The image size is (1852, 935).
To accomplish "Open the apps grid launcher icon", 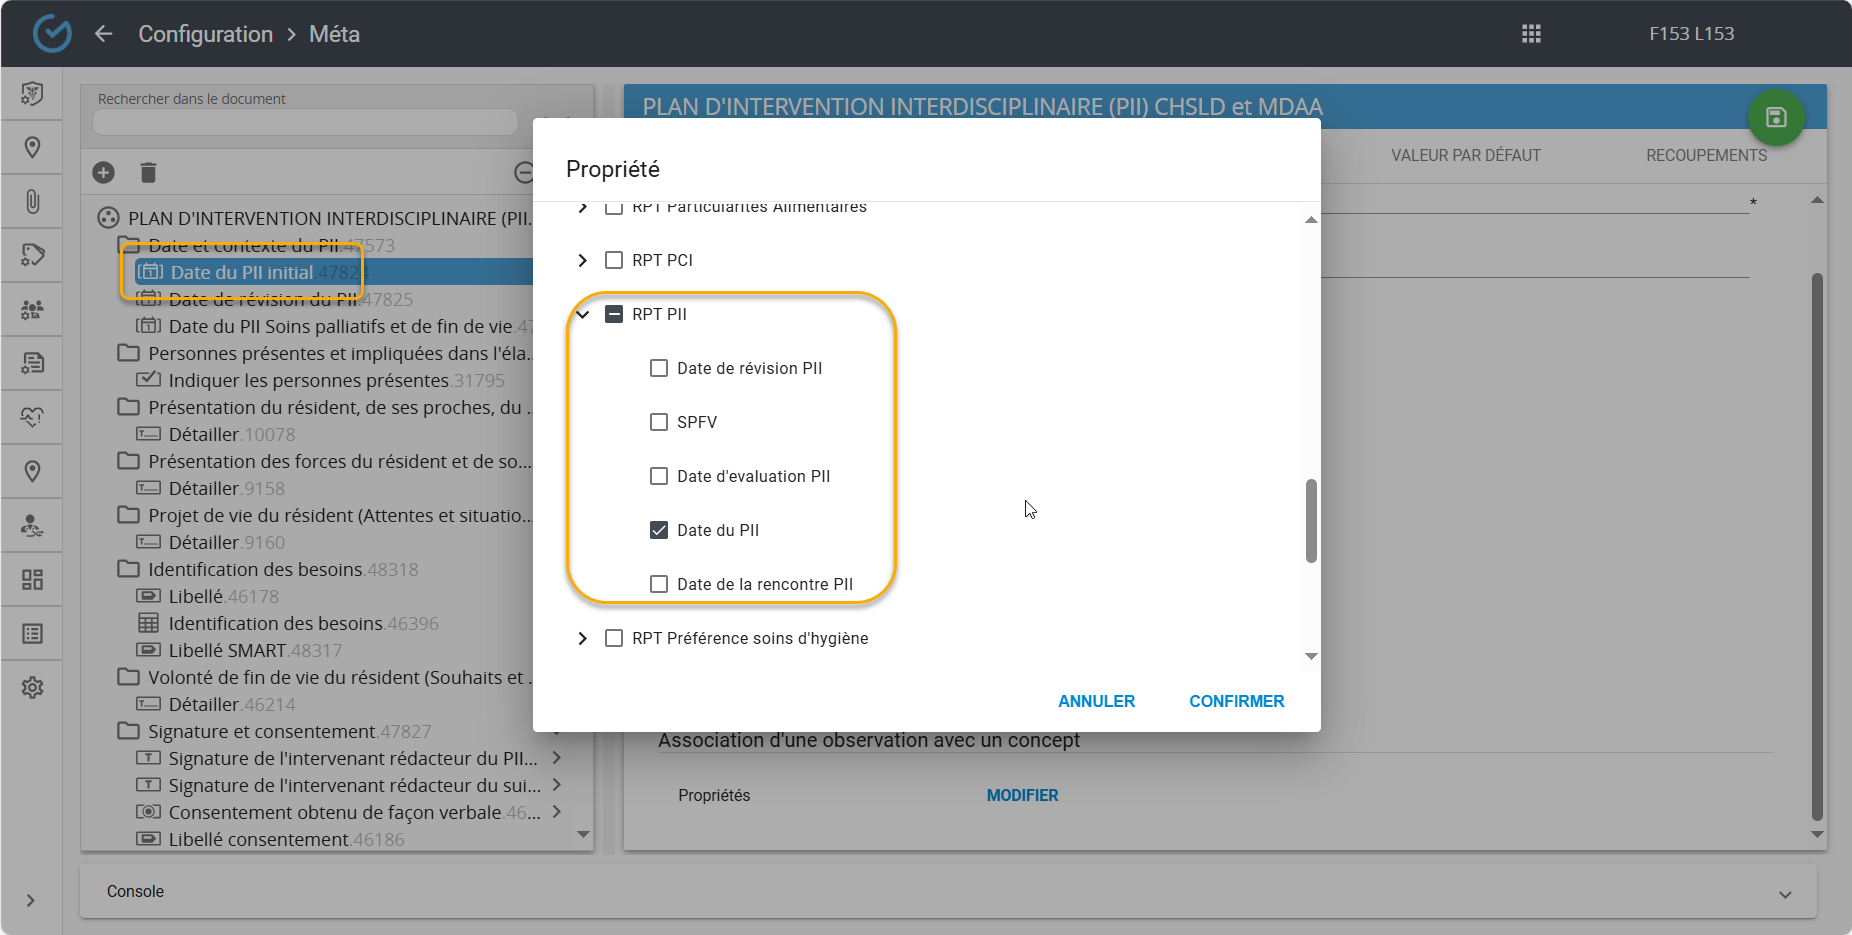I will (1531, 34).
